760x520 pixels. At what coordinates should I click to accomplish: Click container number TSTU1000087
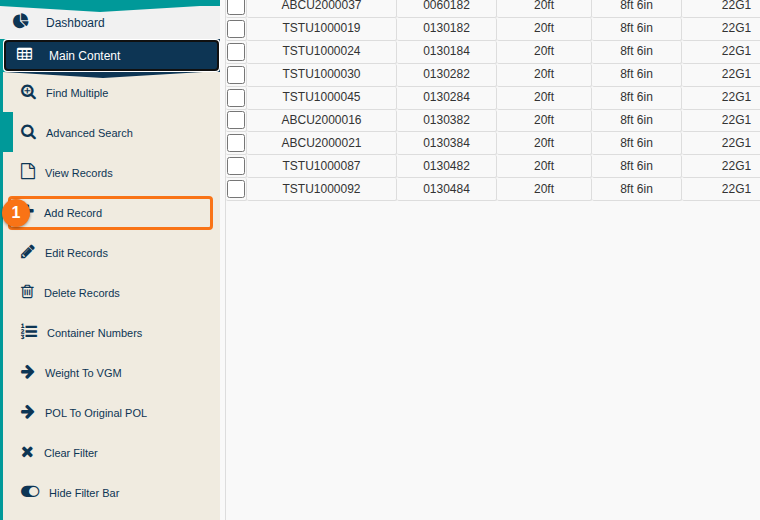coord(321,166)
